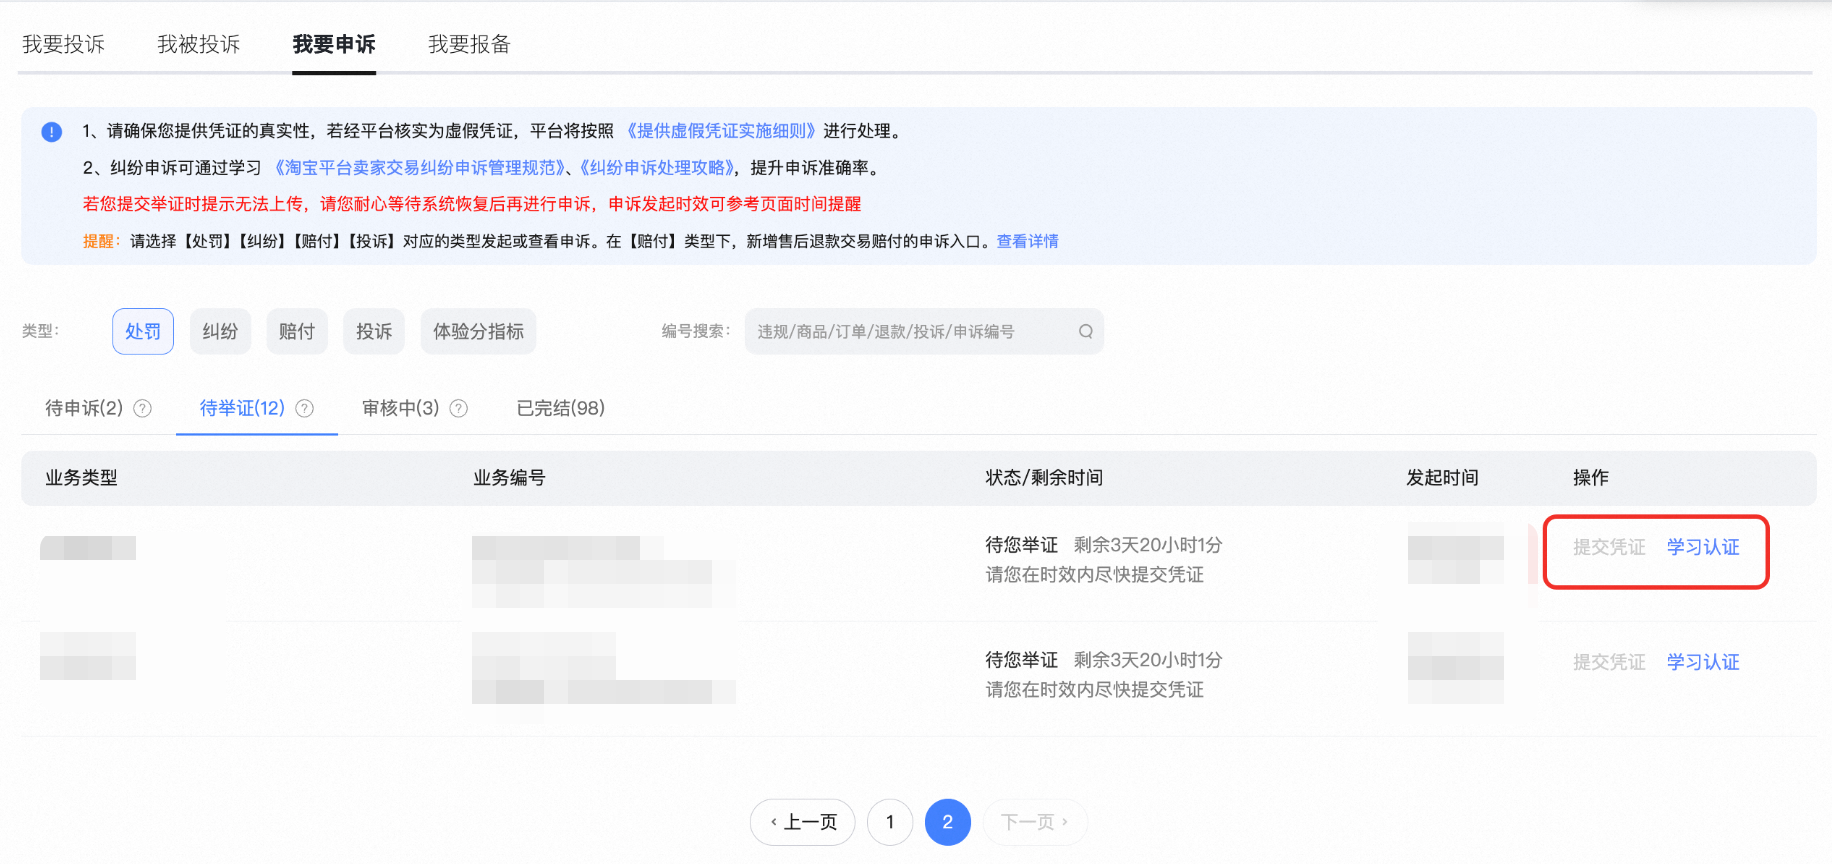Click the 状态/剩余时间 column header
Image resolution: width=1832 pixels, height=864 pixels.
[x=1044, y=478]
